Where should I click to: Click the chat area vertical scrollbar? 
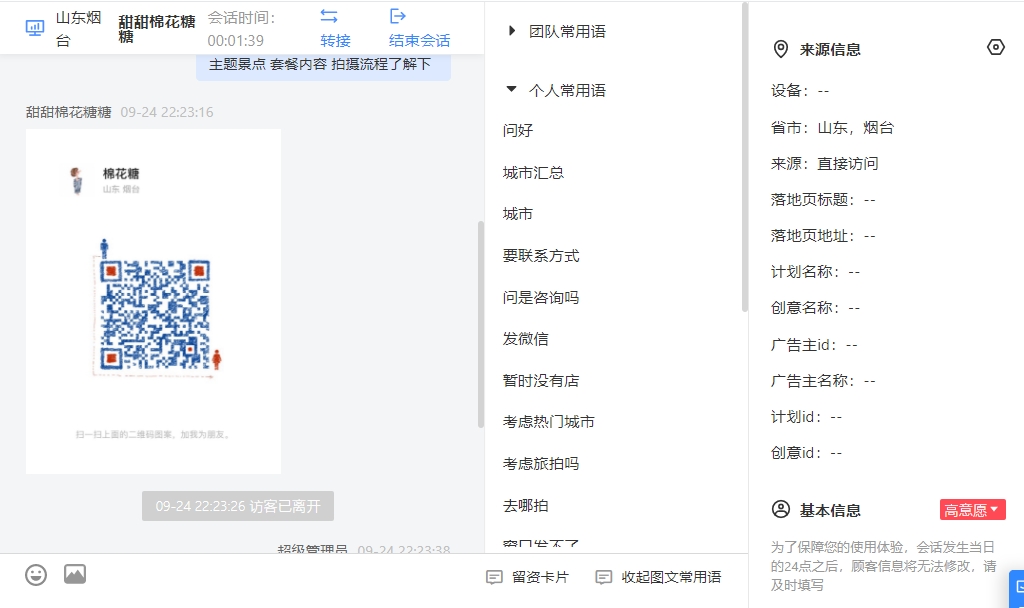pyautogui.click(x=481, y=325)
